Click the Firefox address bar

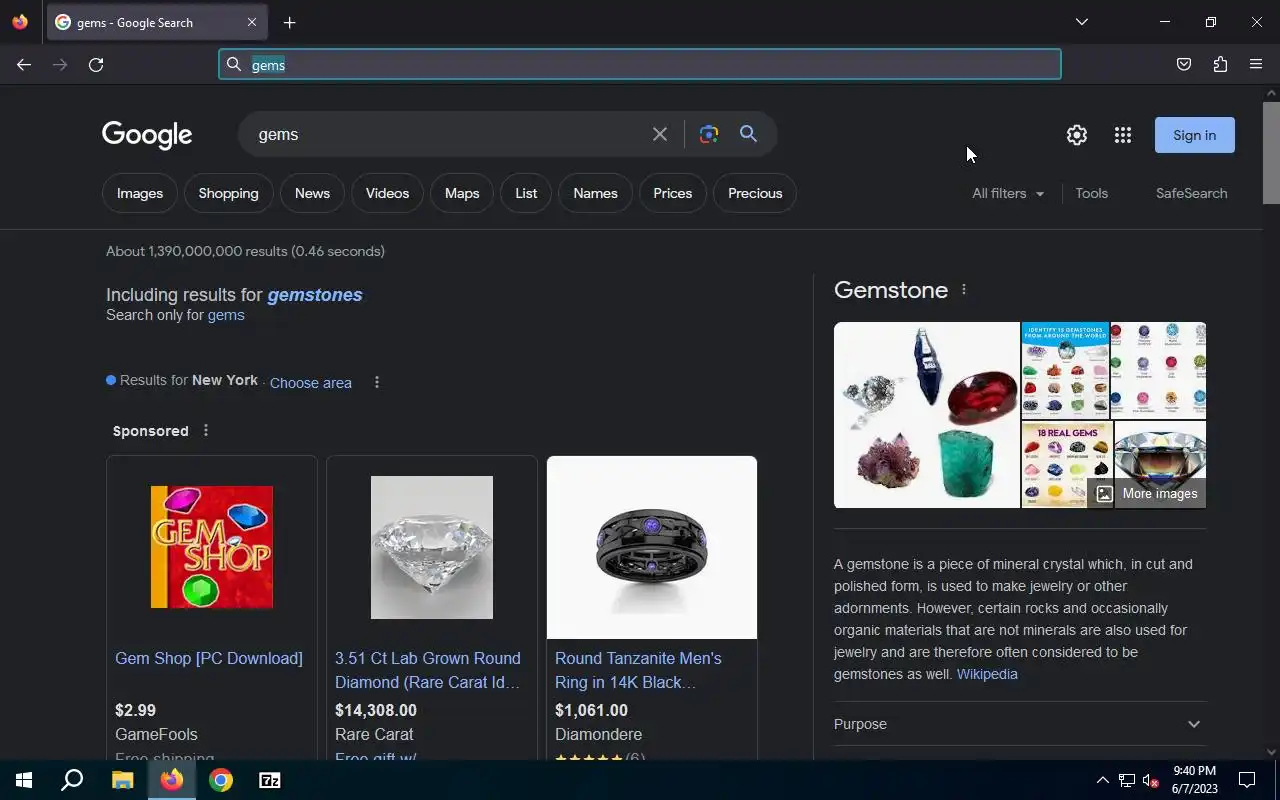coord(640,65)
